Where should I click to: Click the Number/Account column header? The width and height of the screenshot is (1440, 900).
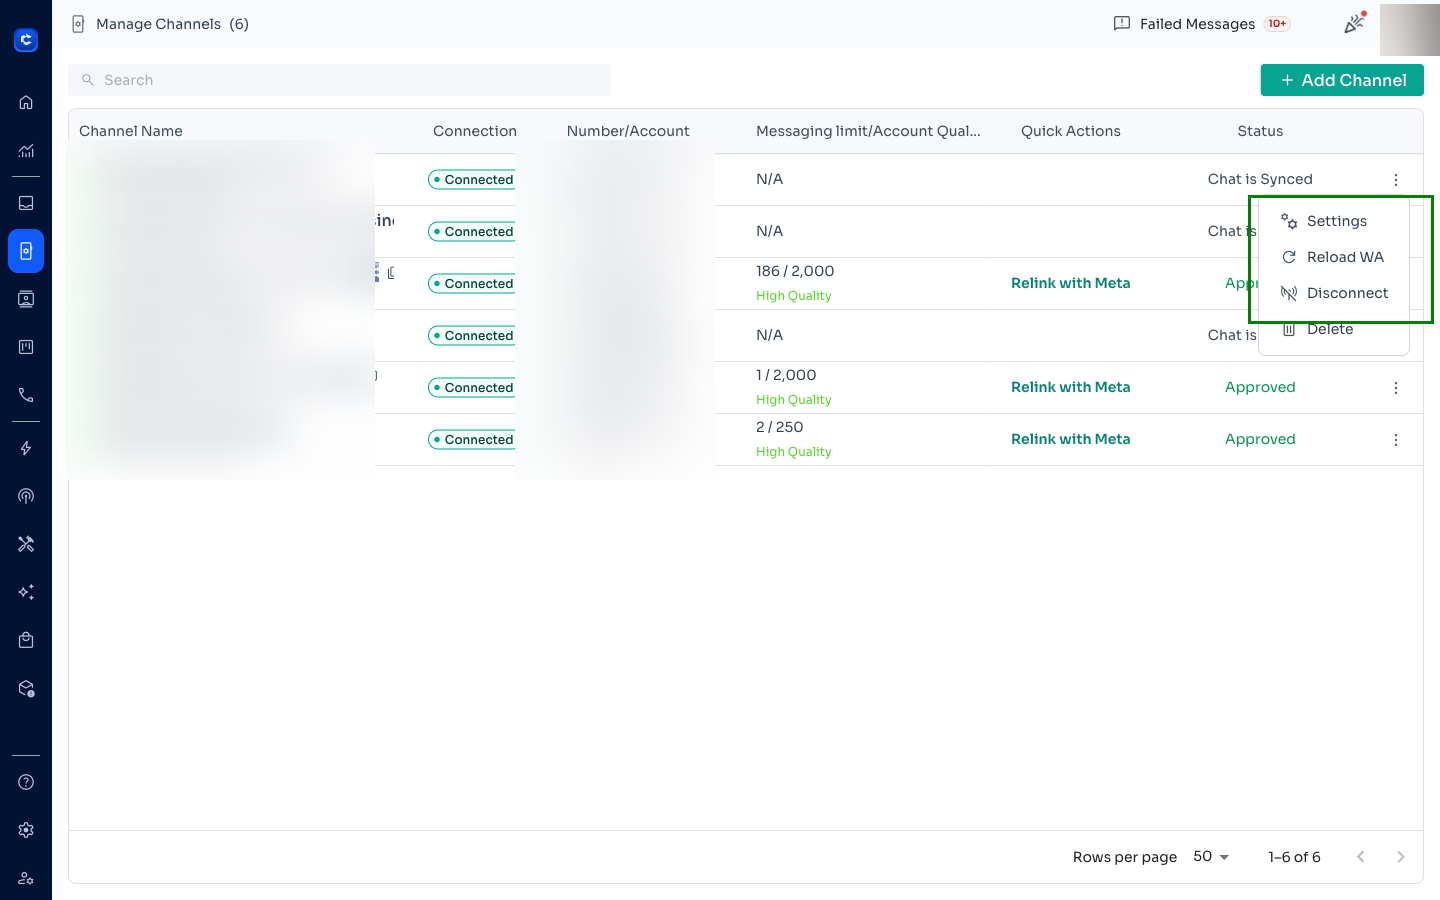(x=628, y=131)
